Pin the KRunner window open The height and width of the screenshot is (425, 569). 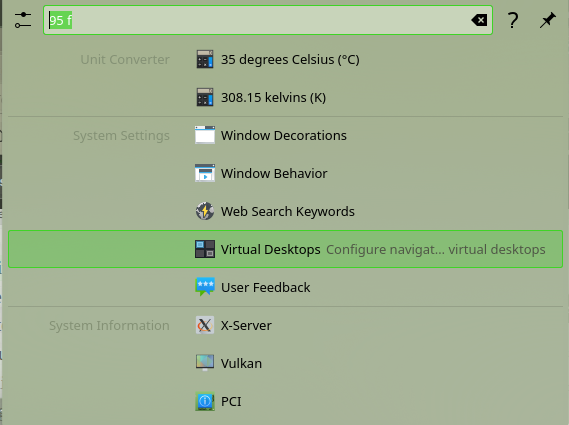click(547, 20)
